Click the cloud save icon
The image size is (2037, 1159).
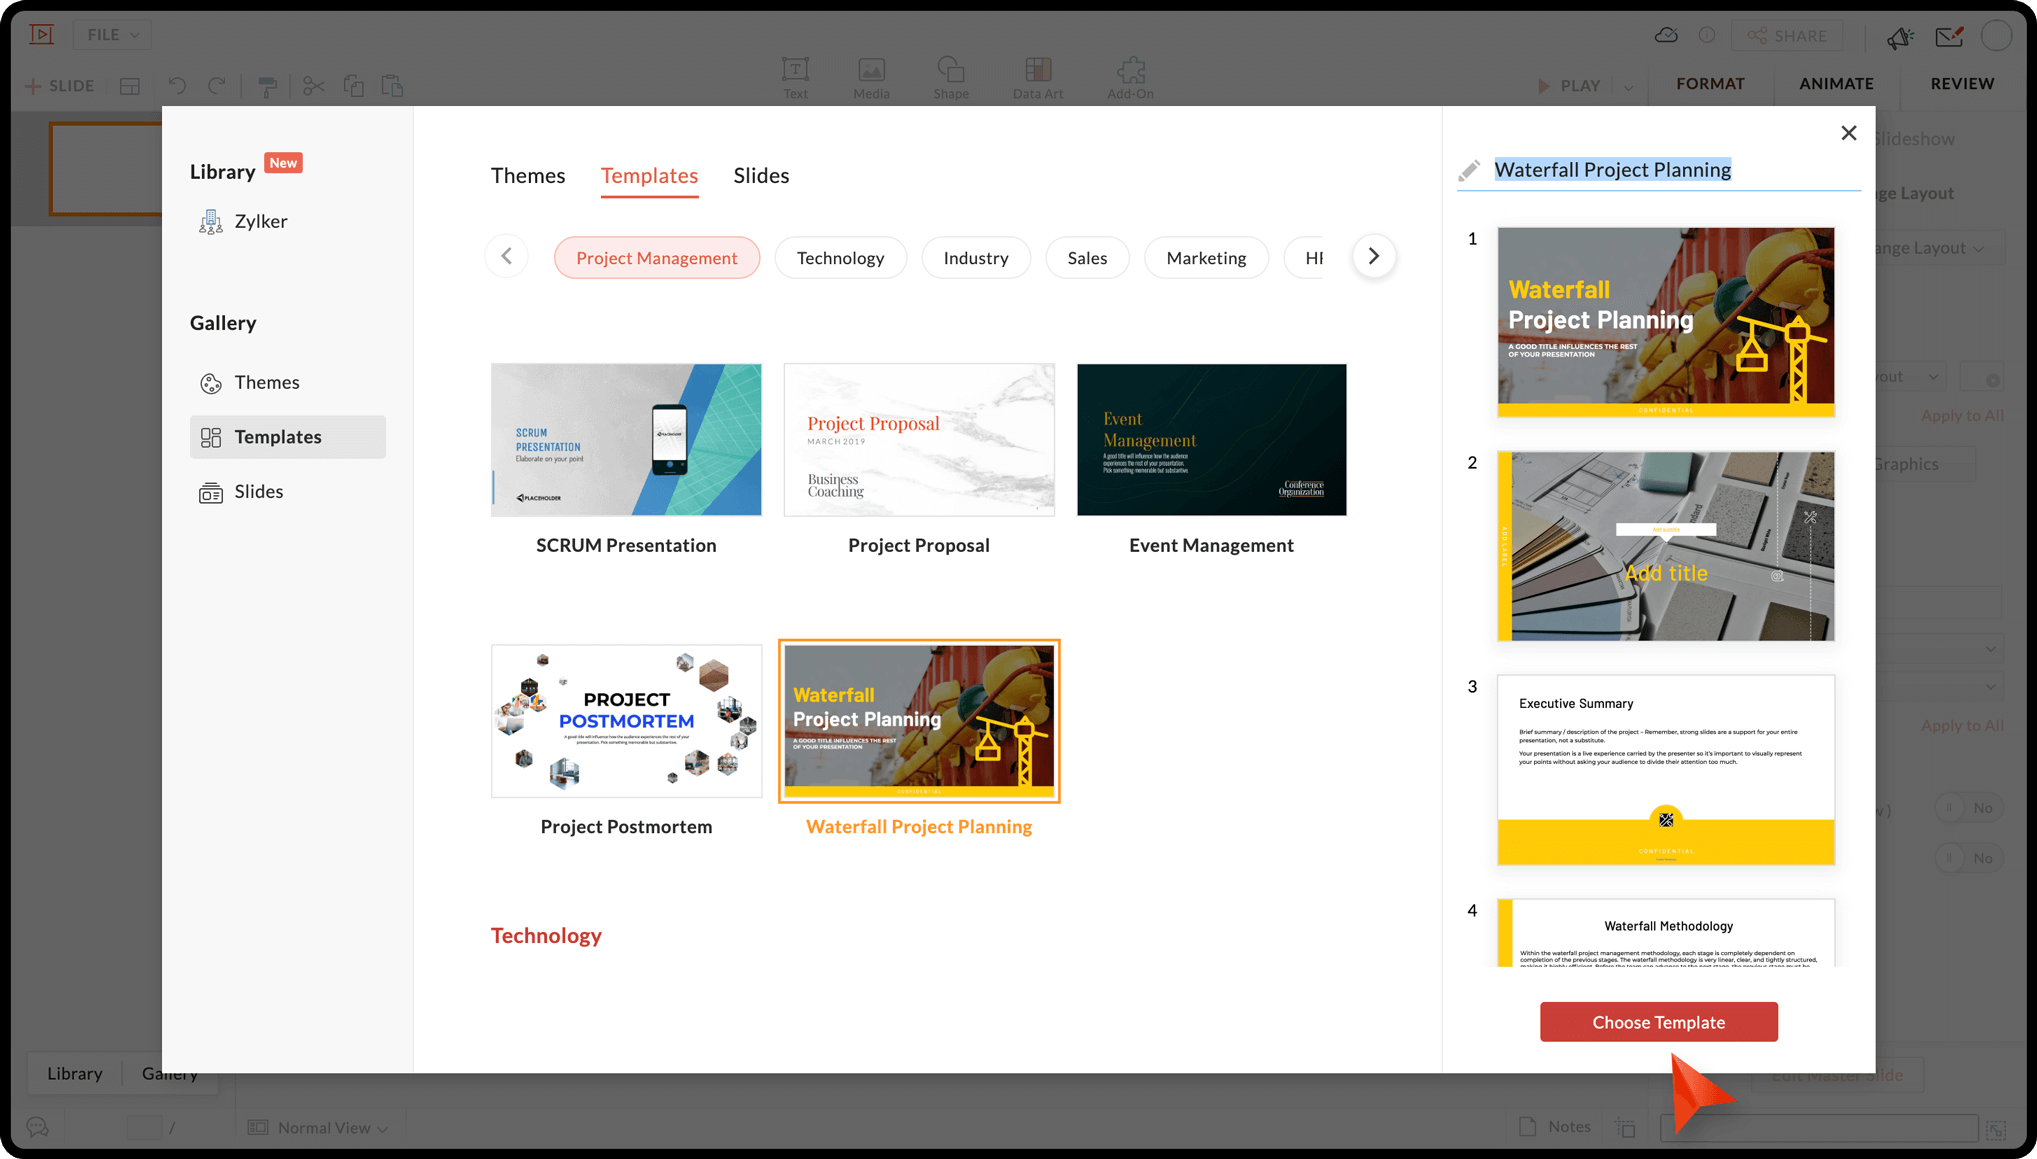point(1666,35)
